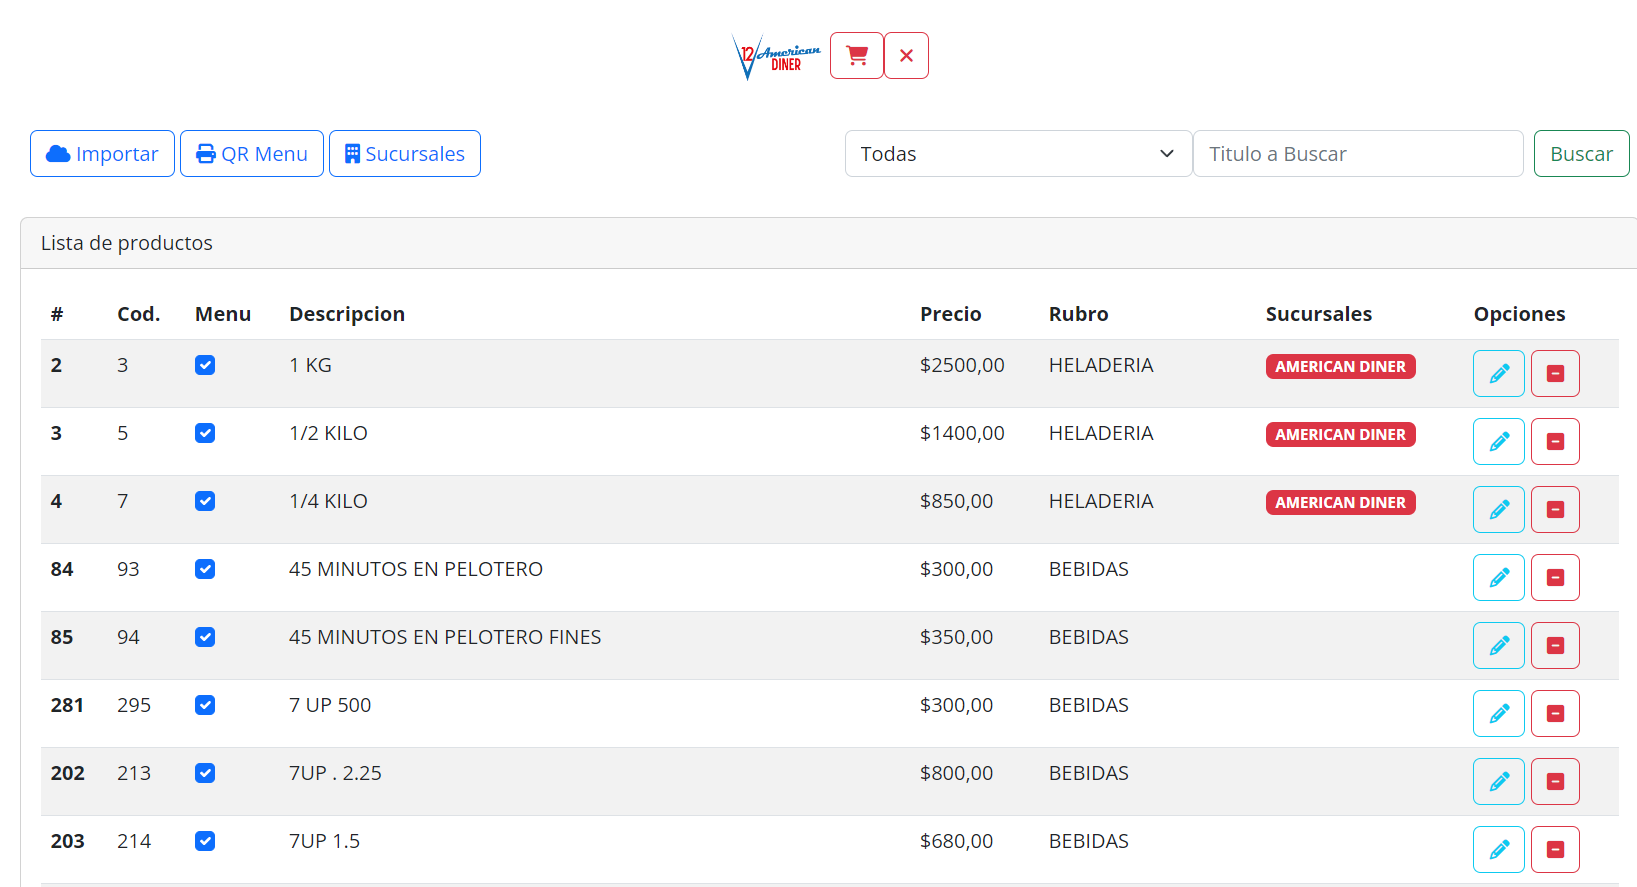This screenshot has height=887, width=1637.
Task: Click AMERICAN DINER badge on 1/2 KILO row
Action: click(x=1340, y=435)
